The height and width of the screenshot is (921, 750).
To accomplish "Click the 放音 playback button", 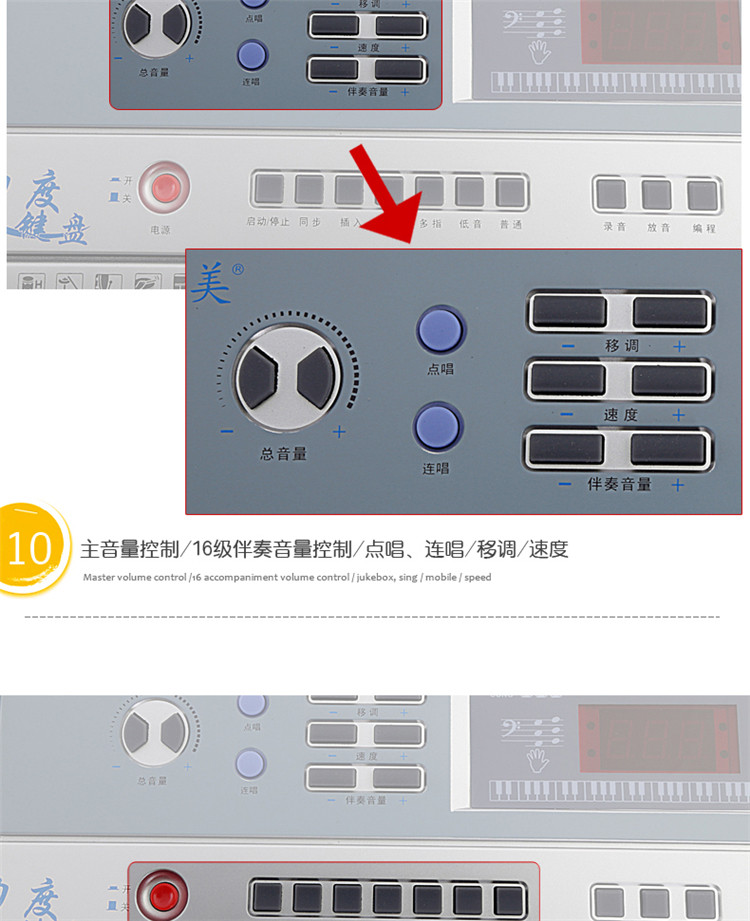I will tap(656, 195).
